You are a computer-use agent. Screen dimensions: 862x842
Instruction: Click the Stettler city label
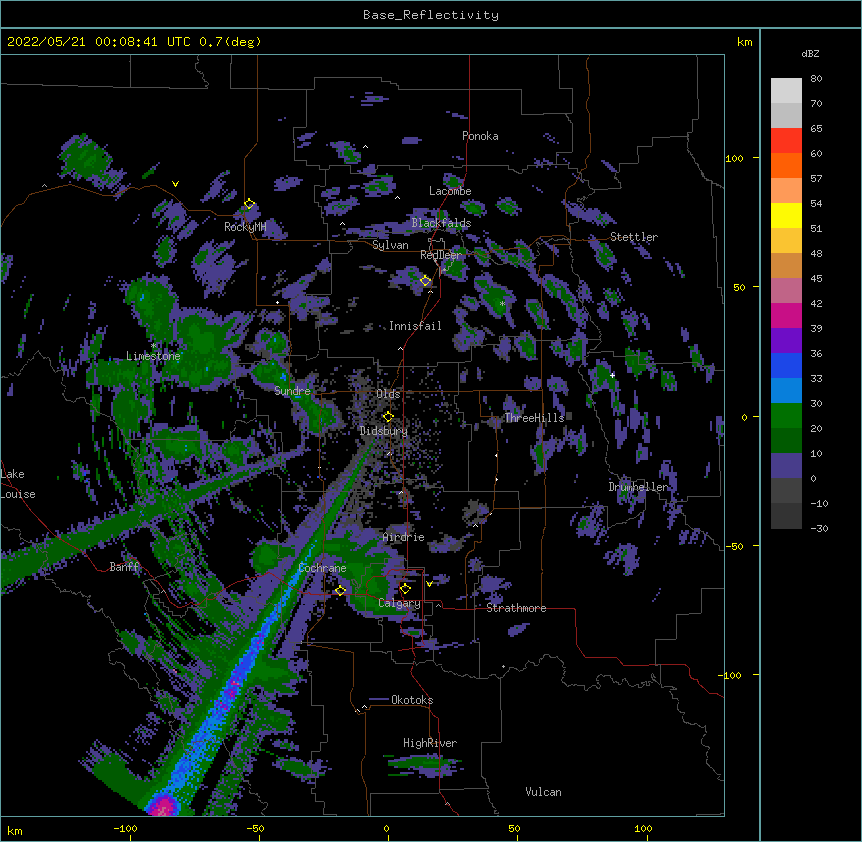[634, 237]
